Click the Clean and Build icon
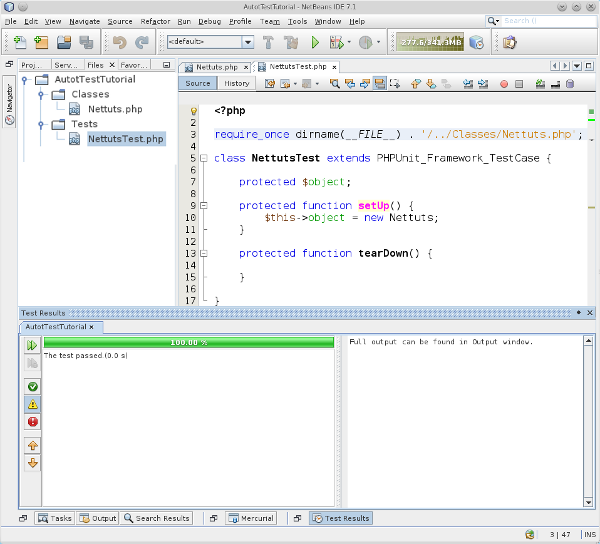 (291, 42)
